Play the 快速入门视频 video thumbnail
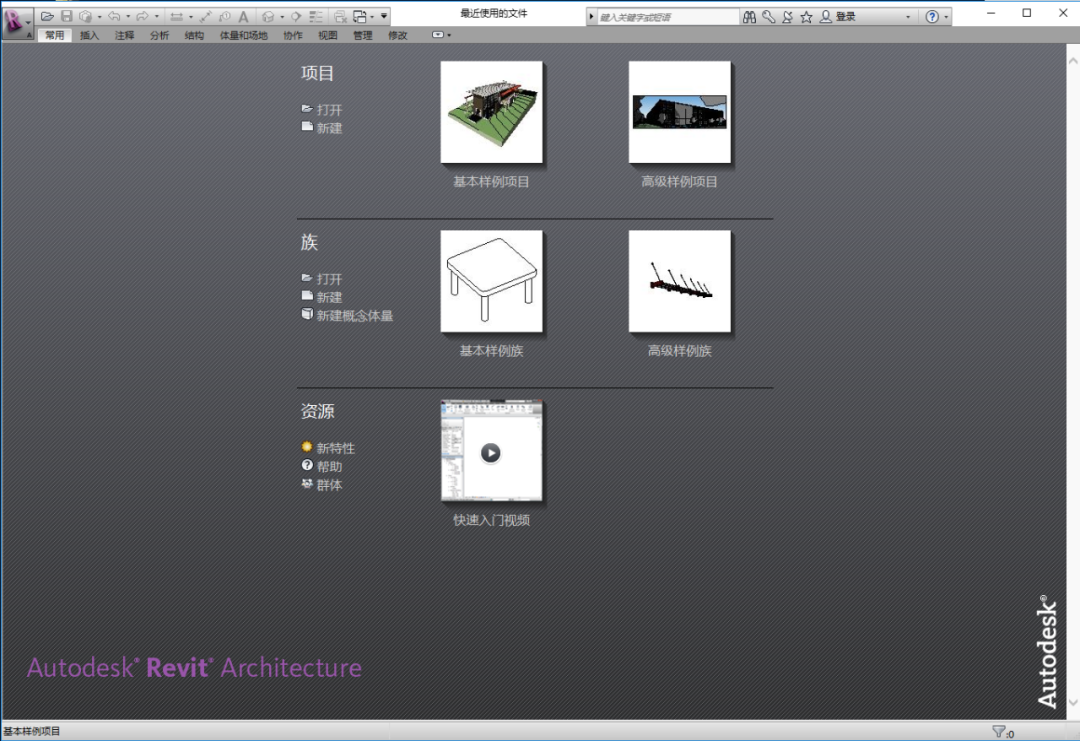1080x741 pixels. pyautogui.click(x=492, y=451)
